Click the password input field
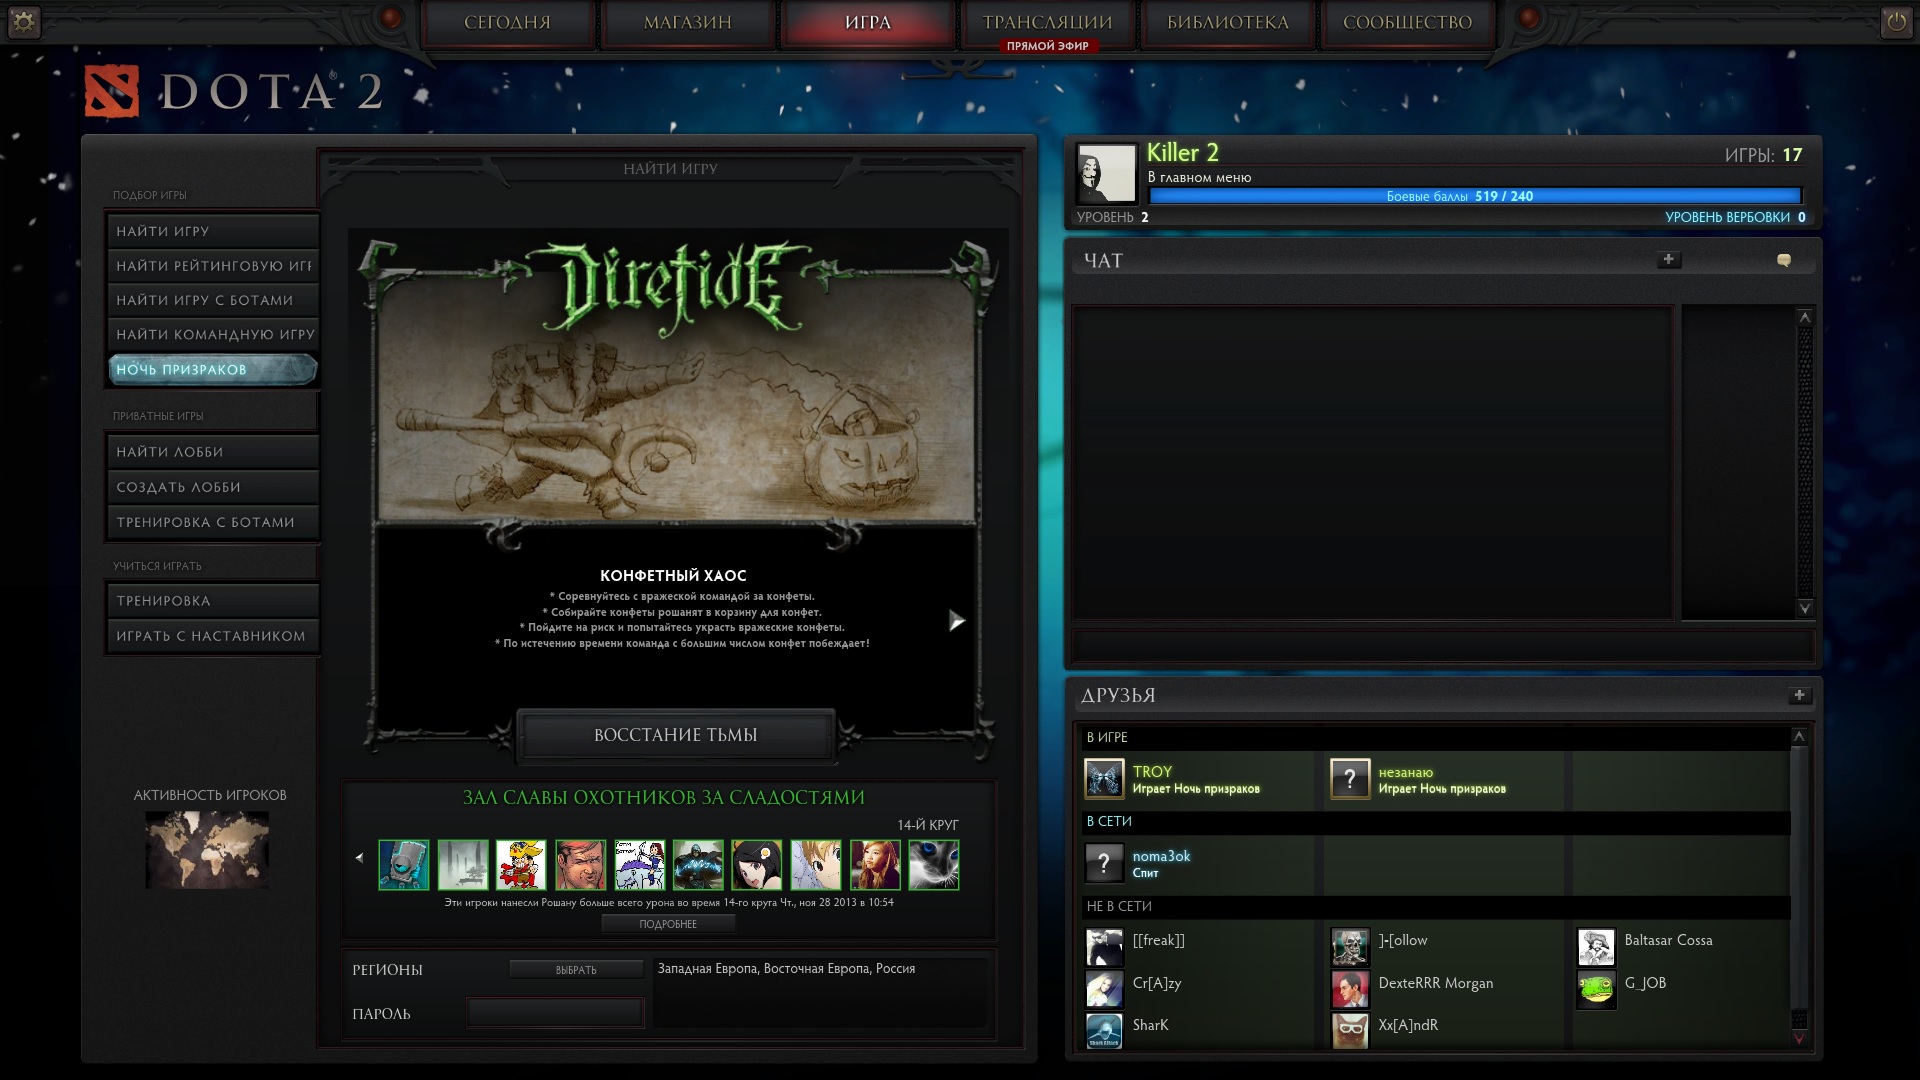The image size is (1920, 1080). tap(555, 1013)
